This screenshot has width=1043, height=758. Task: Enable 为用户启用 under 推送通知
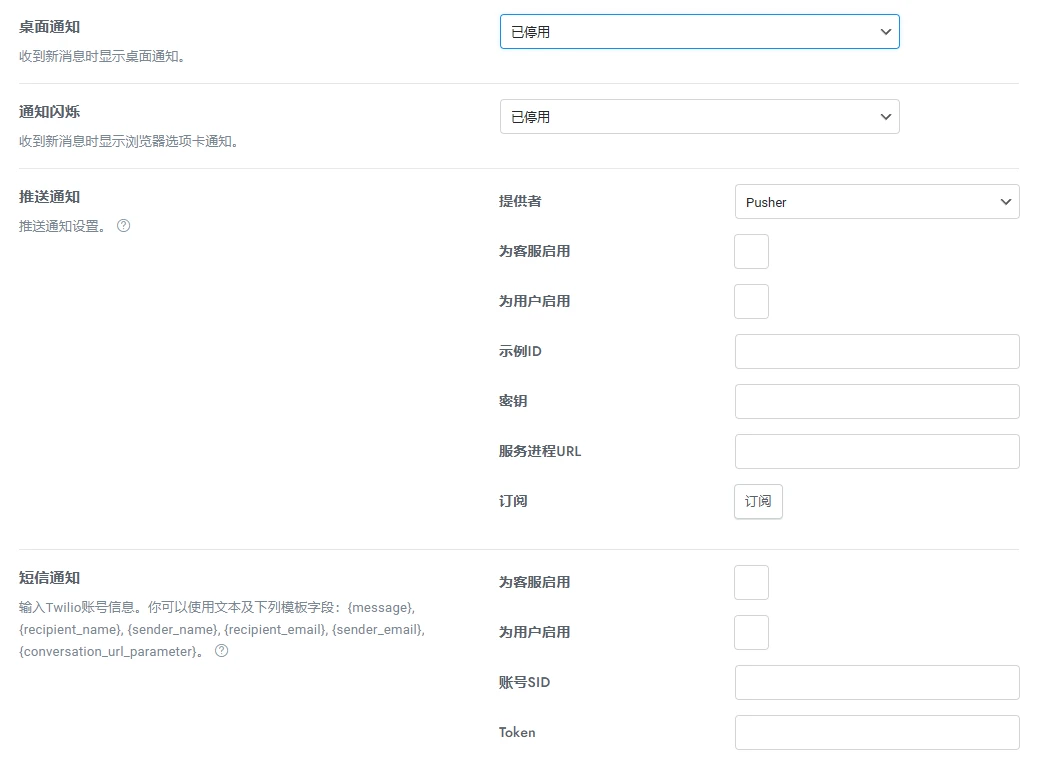click(x=751, y=301)
